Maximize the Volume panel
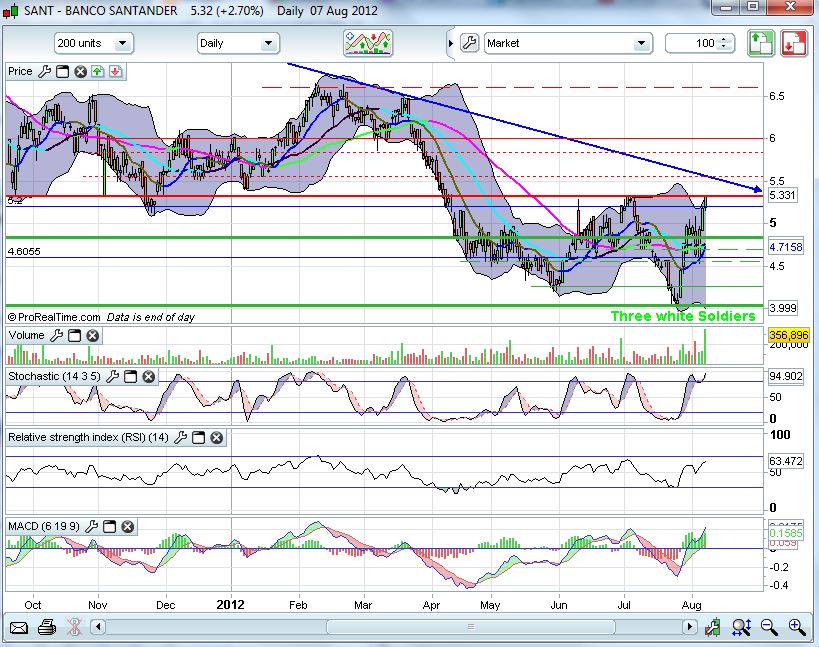Screen dimensions: 819x647 tap(75, 336)
